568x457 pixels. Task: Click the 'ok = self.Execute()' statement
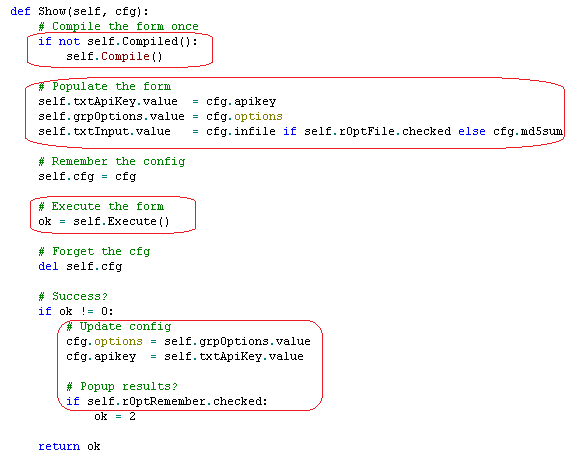tap(104, 222)
